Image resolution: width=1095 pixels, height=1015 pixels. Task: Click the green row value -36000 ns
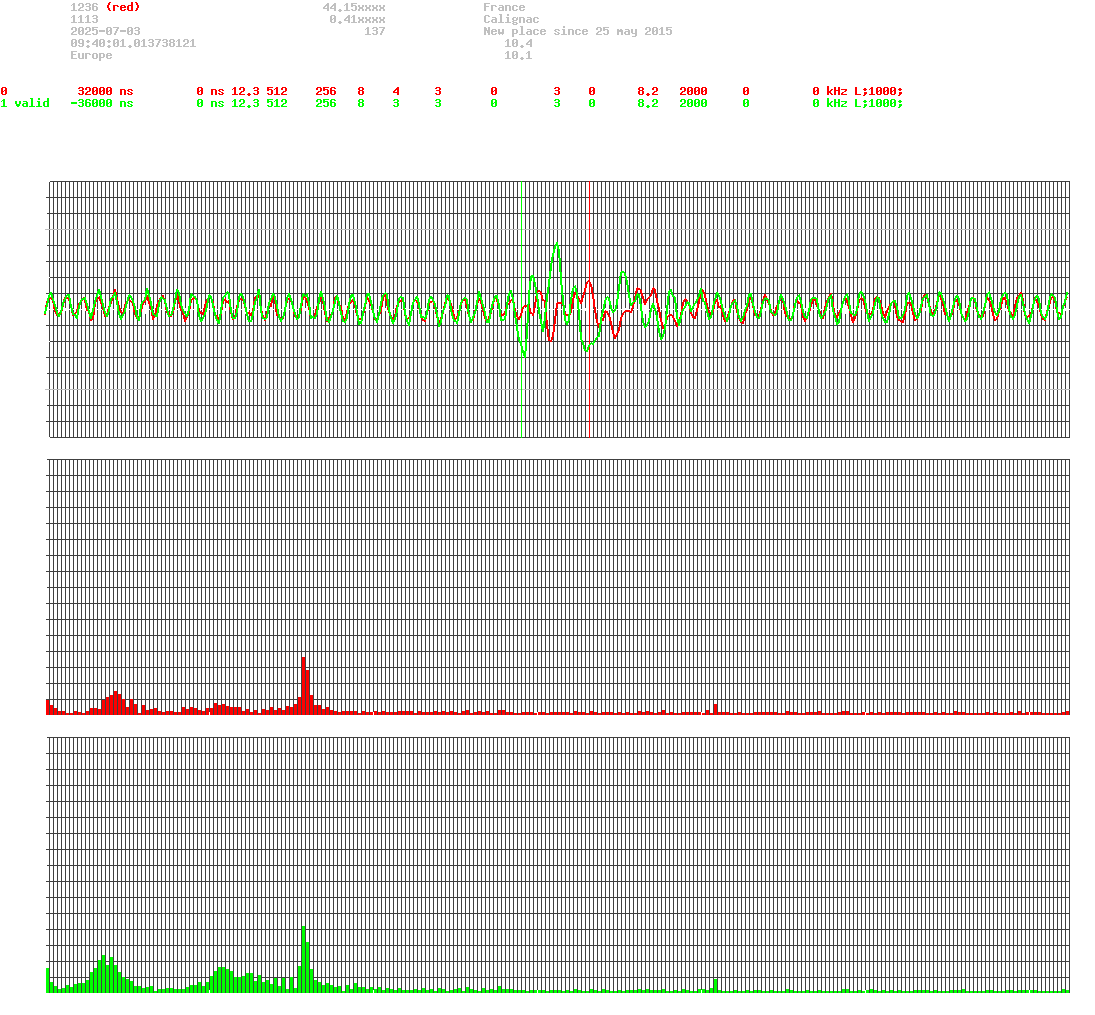pos(102,103)
